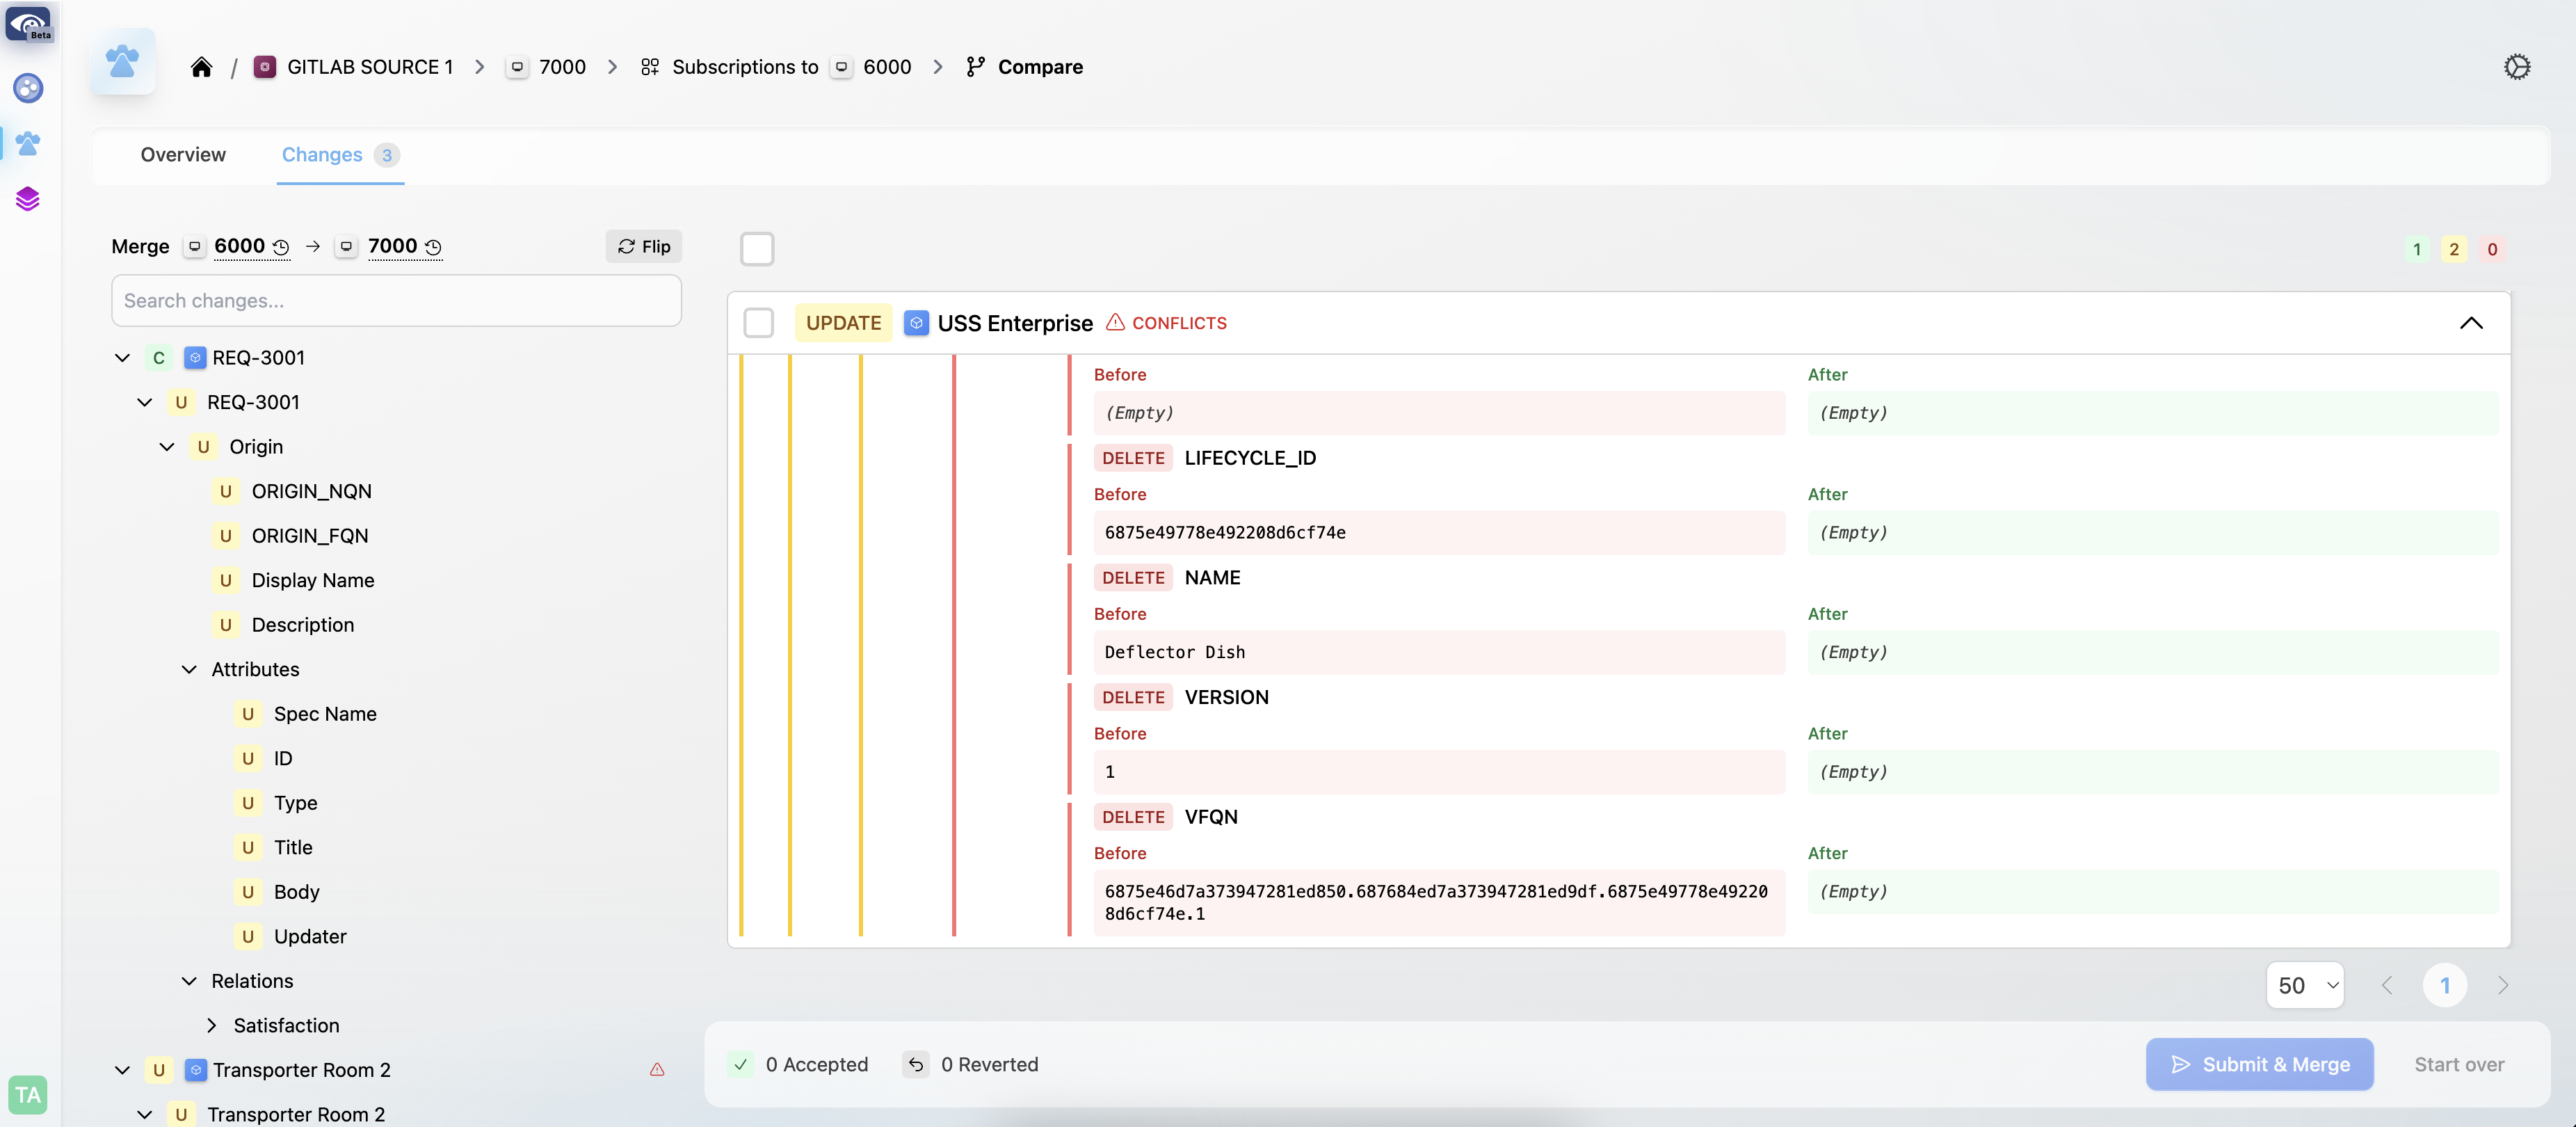
Task: Open the 7000 breadcrumb item
Action: (x=562, y=67)
